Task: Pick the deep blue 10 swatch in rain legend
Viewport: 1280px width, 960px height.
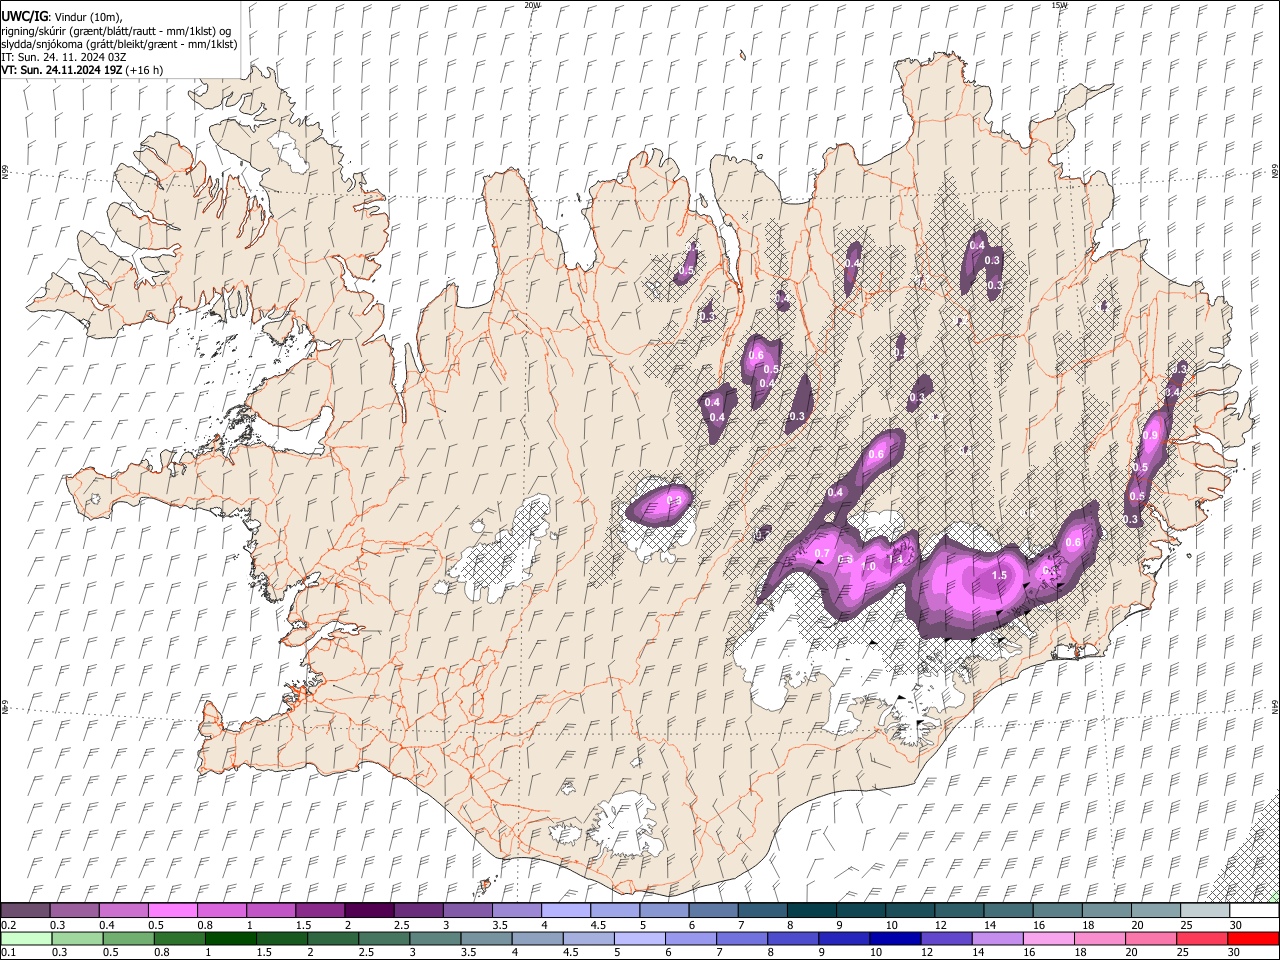Action: (x=894, y=938)
